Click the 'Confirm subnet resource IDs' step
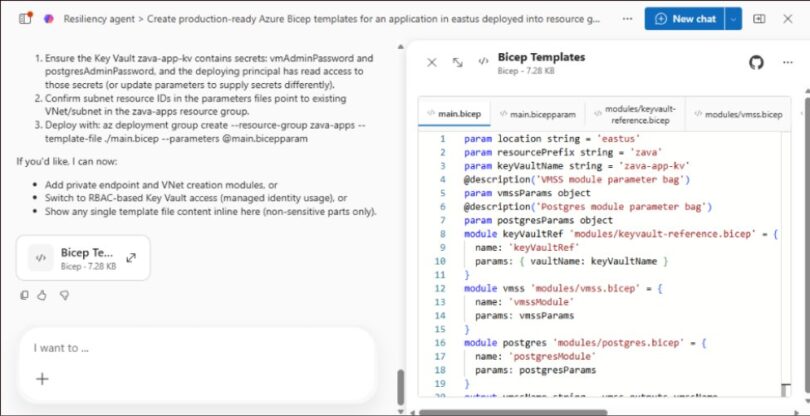 coord(196,105)
